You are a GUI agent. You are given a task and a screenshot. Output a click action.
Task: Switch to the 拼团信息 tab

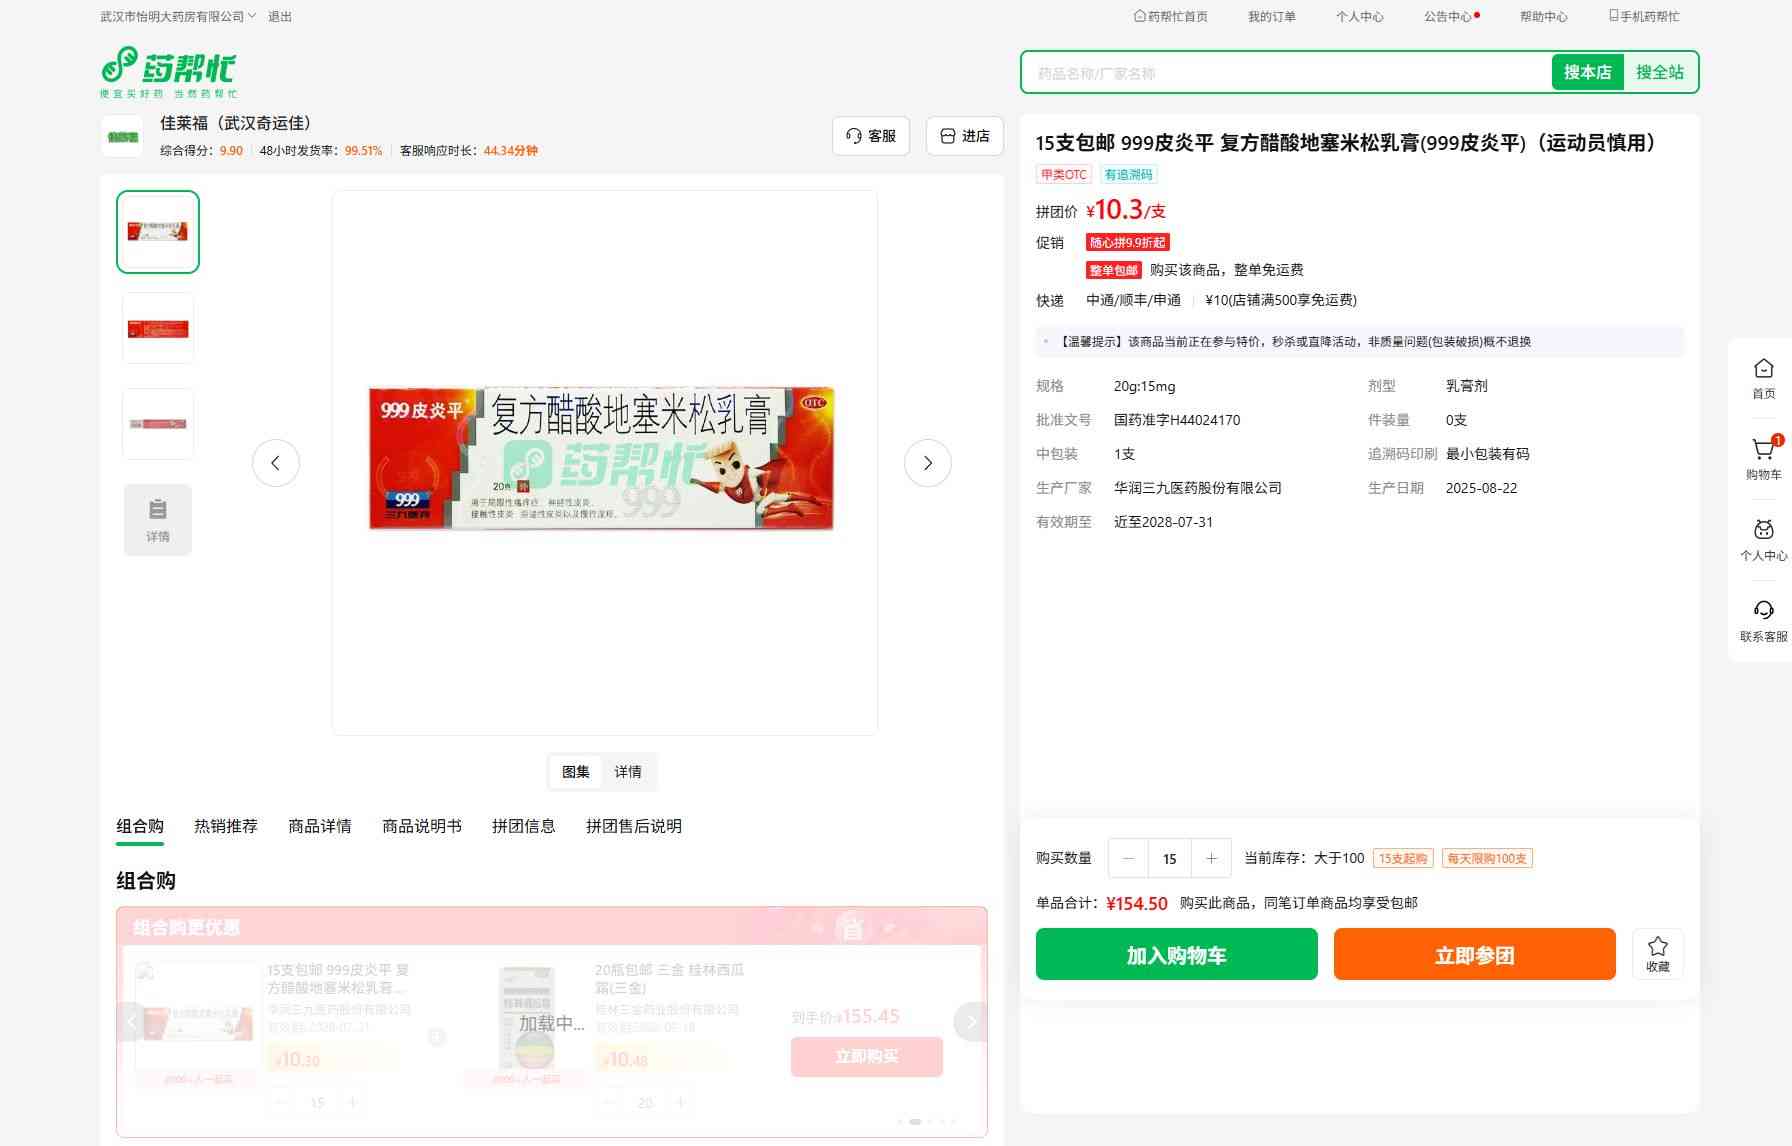[523, 826]
